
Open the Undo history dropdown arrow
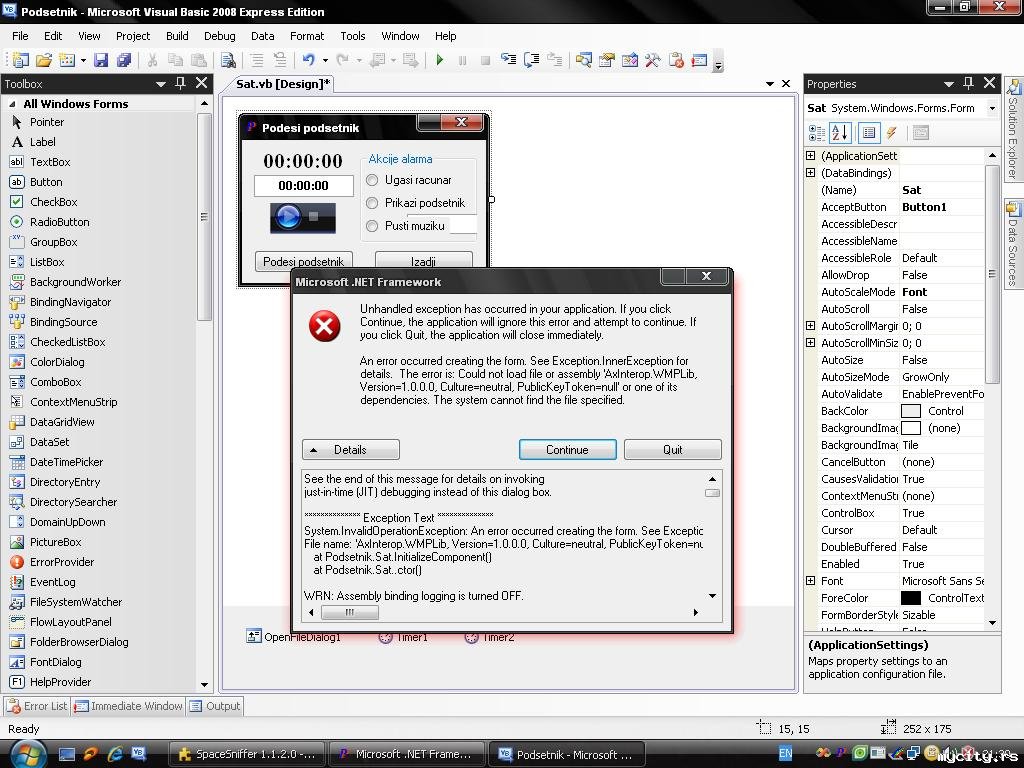[325, 60]
